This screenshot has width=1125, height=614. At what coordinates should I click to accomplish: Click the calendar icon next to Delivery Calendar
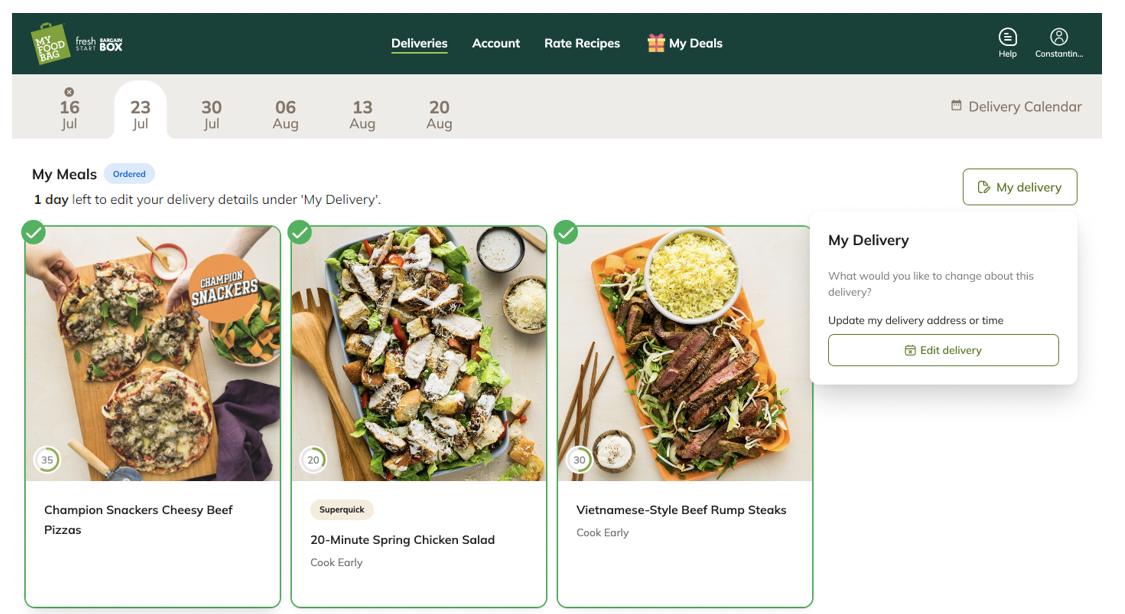(956, 105)
